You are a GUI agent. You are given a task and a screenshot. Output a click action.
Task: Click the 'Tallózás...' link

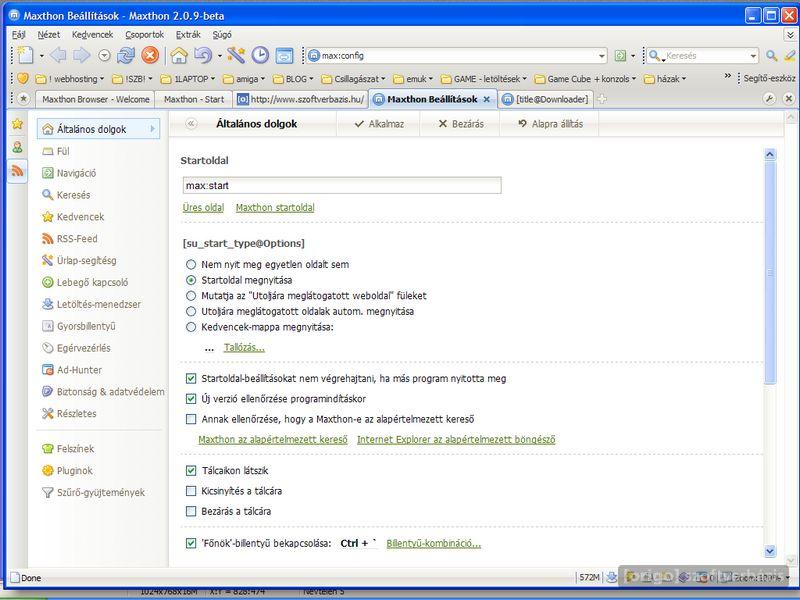(244, 348)
